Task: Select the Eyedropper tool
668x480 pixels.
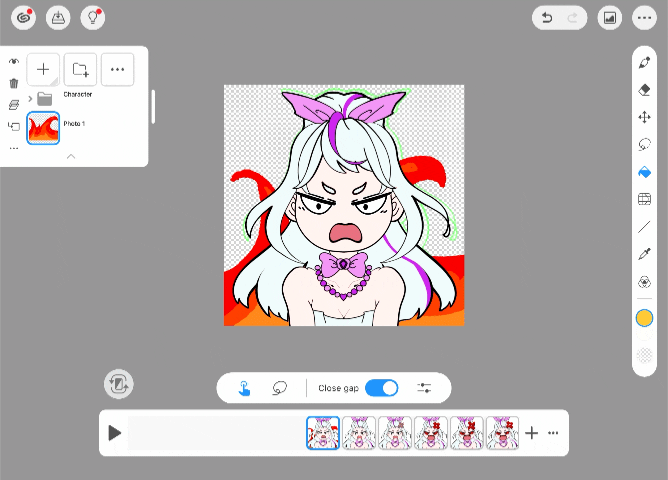Action: tap(645, 254)
